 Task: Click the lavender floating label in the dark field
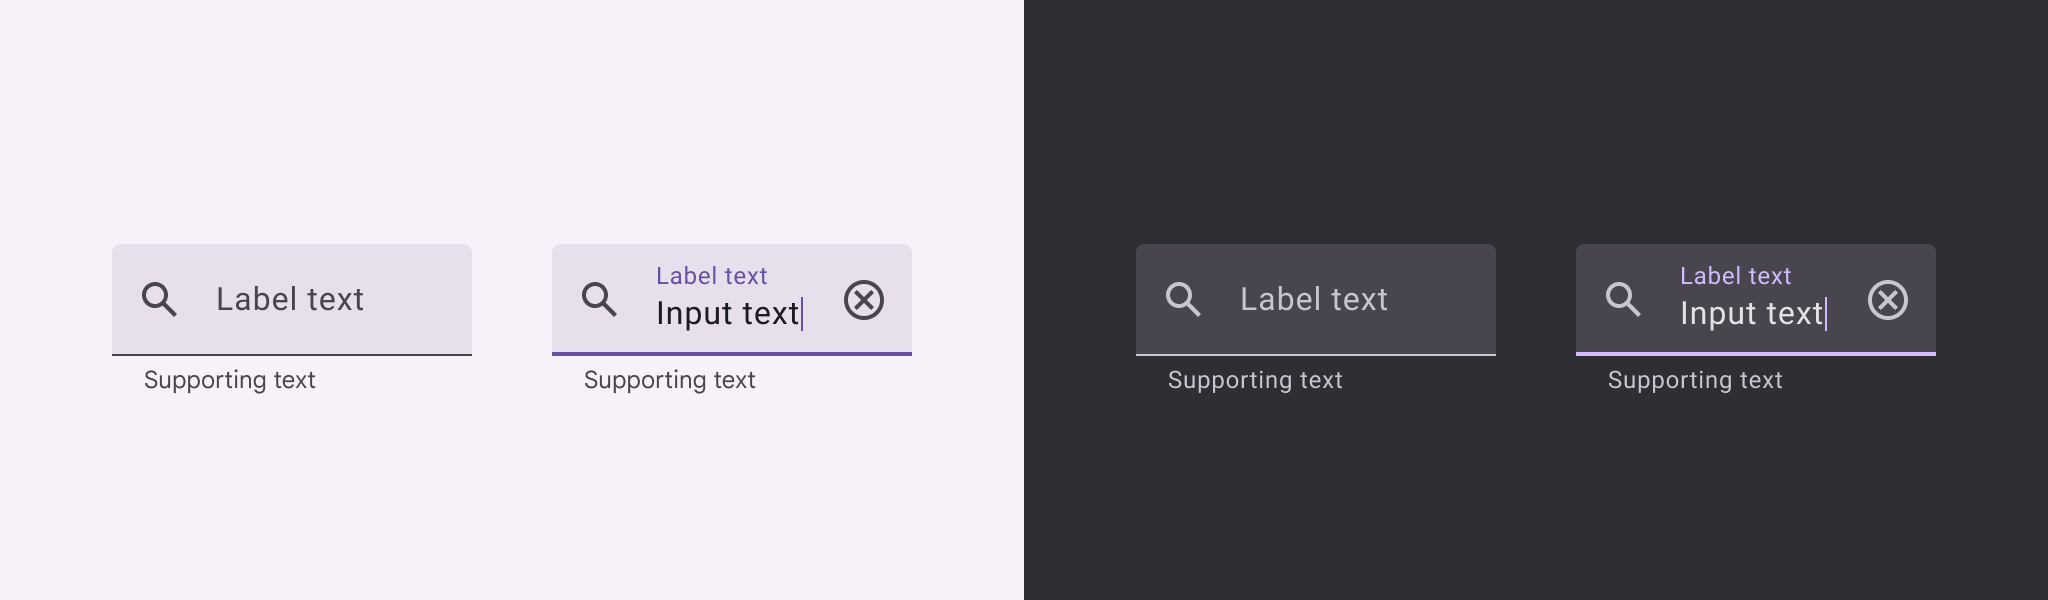[1735, 276]
